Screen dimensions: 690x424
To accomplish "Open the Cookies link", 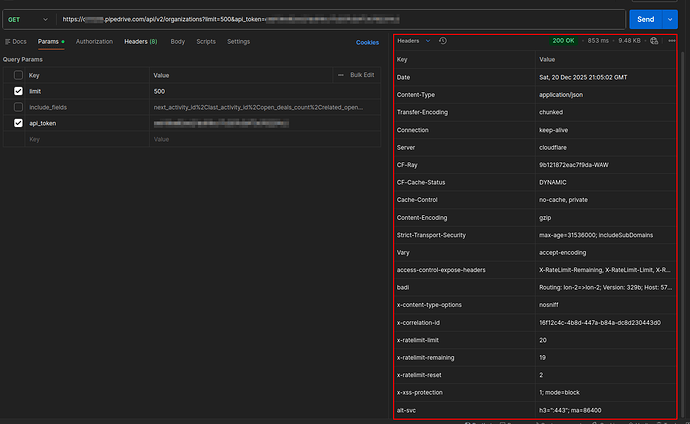I will [367, 42].
